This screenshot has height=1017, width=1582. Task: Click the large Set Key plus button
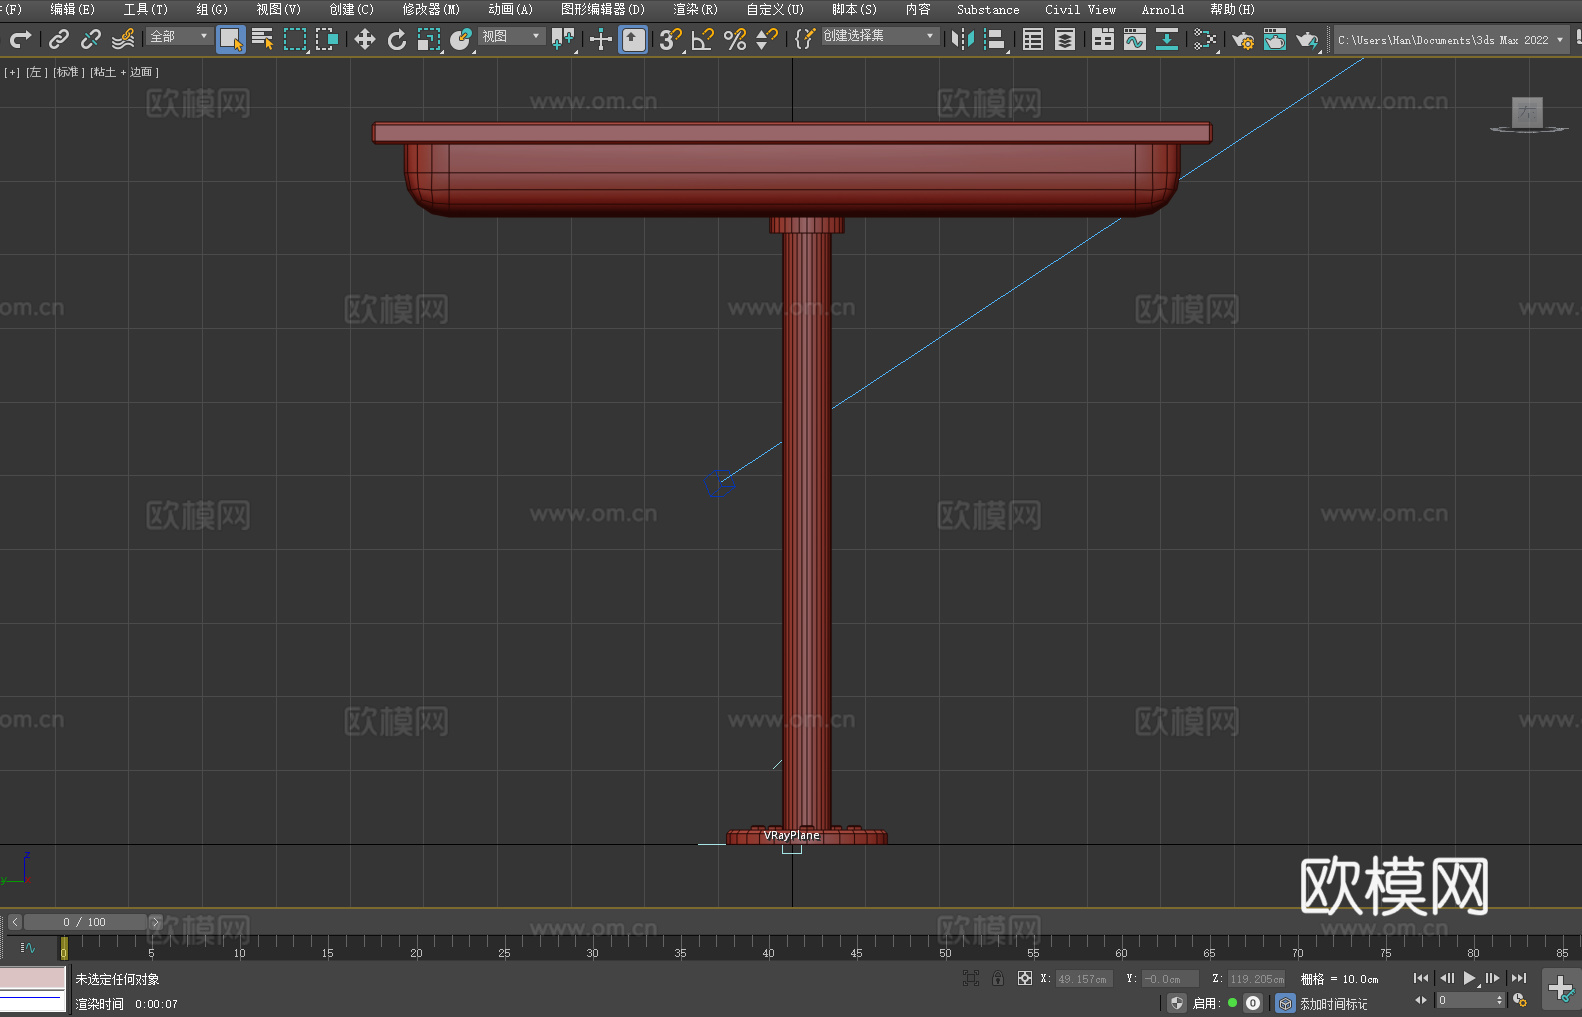1560,989
